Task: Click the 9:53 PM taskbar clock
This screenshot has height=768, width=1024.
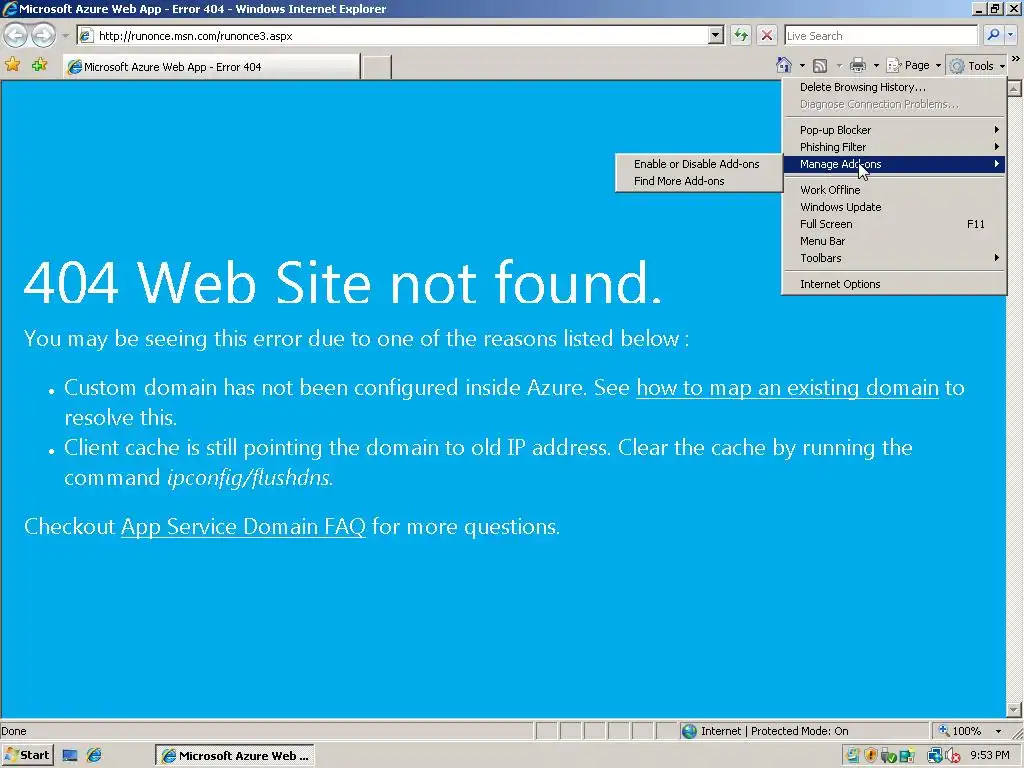Action: [990, 756]
